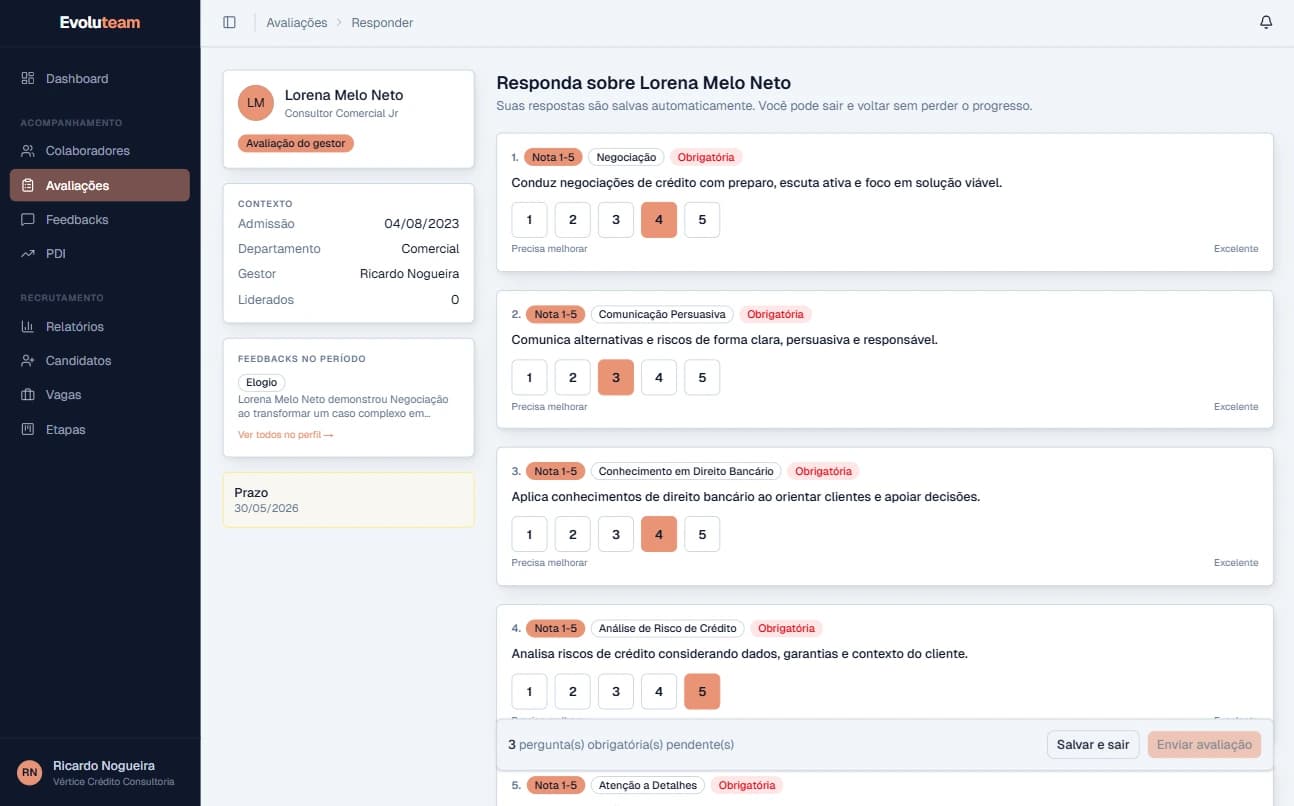Viewport: 1294px width, 806px height.
Task: Select rating 5 for Análise de Risco
Action: (702, 691)
